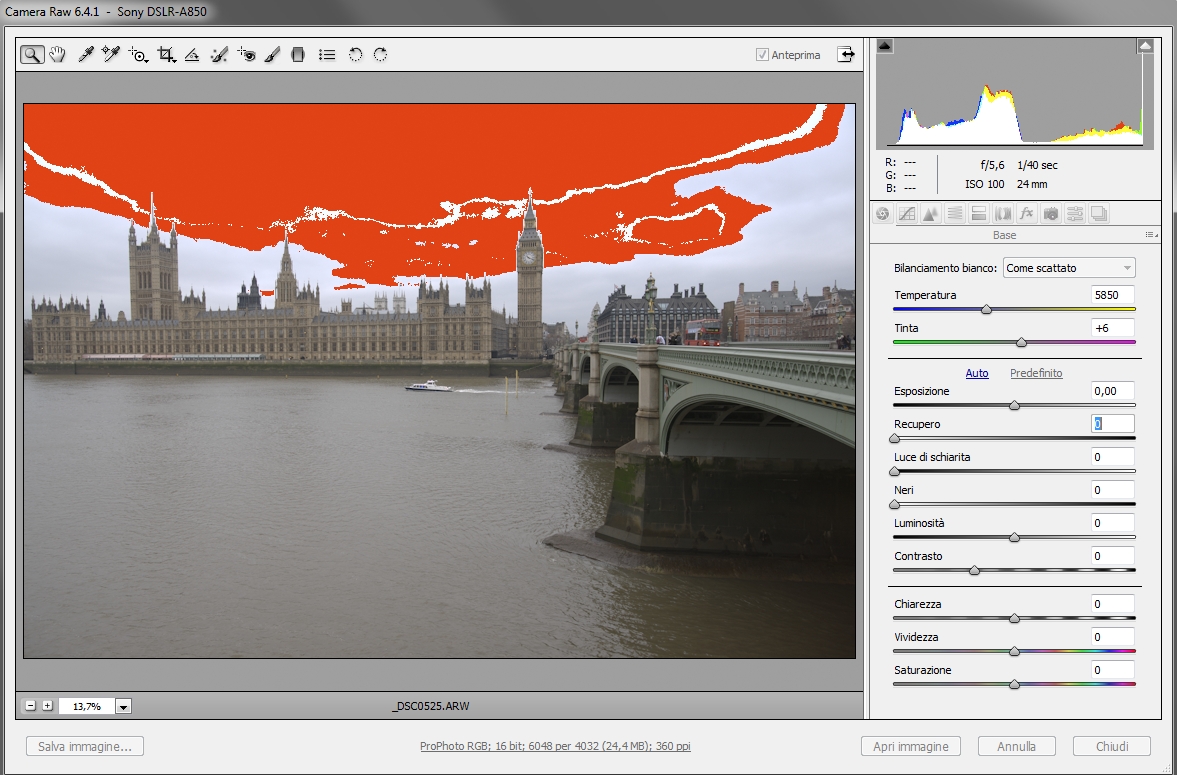Zoom in with the plus button
The width and height of the screenshot is (1177, 775).
(47, 706)
